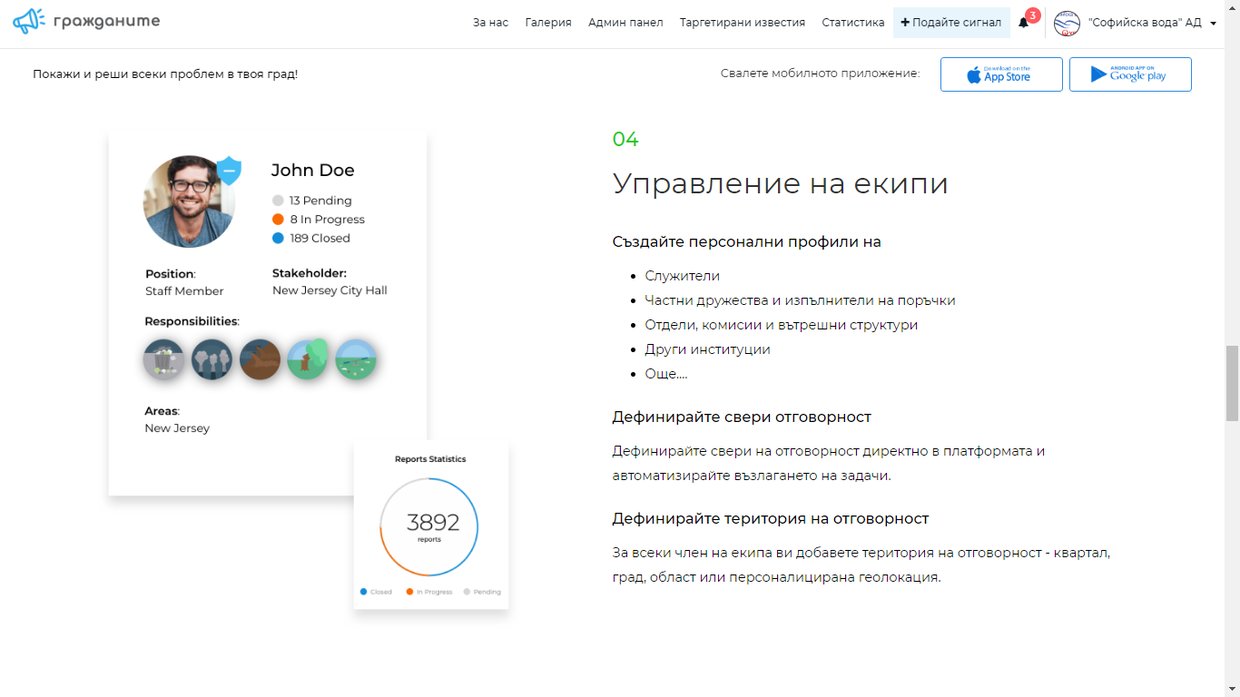Open the Статистика page
Screen dimensions: 1240x697
point(853,23)
